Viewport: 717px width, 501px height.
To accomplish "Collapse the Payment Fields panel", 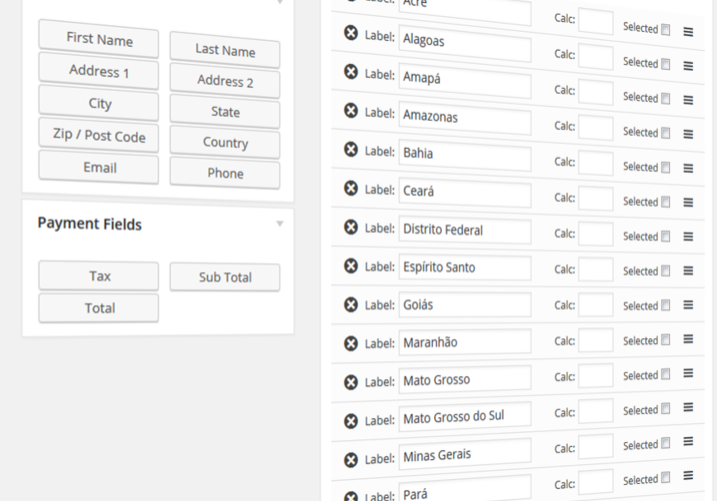I will pyautogui.click(x=280, y=224).
